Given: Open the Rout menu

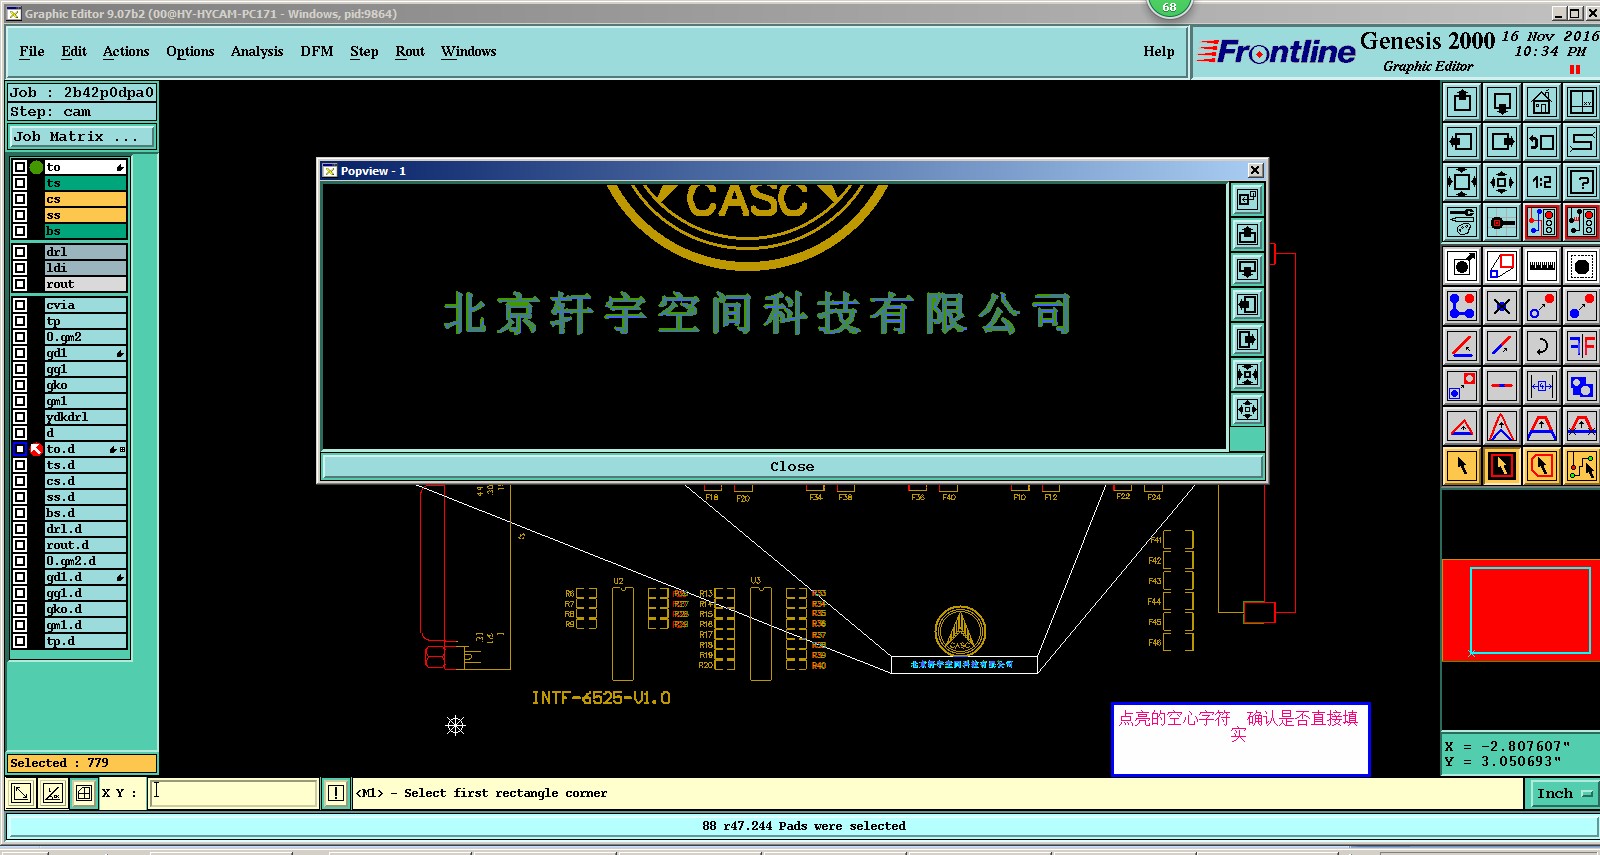Looking at the screenshot, I should point(410,51).
